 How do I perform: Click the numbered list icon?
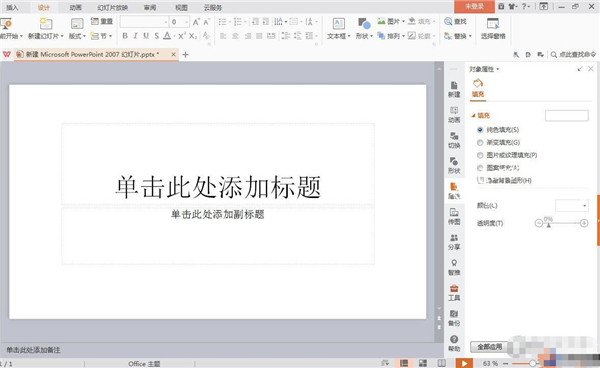coord(238,22)
